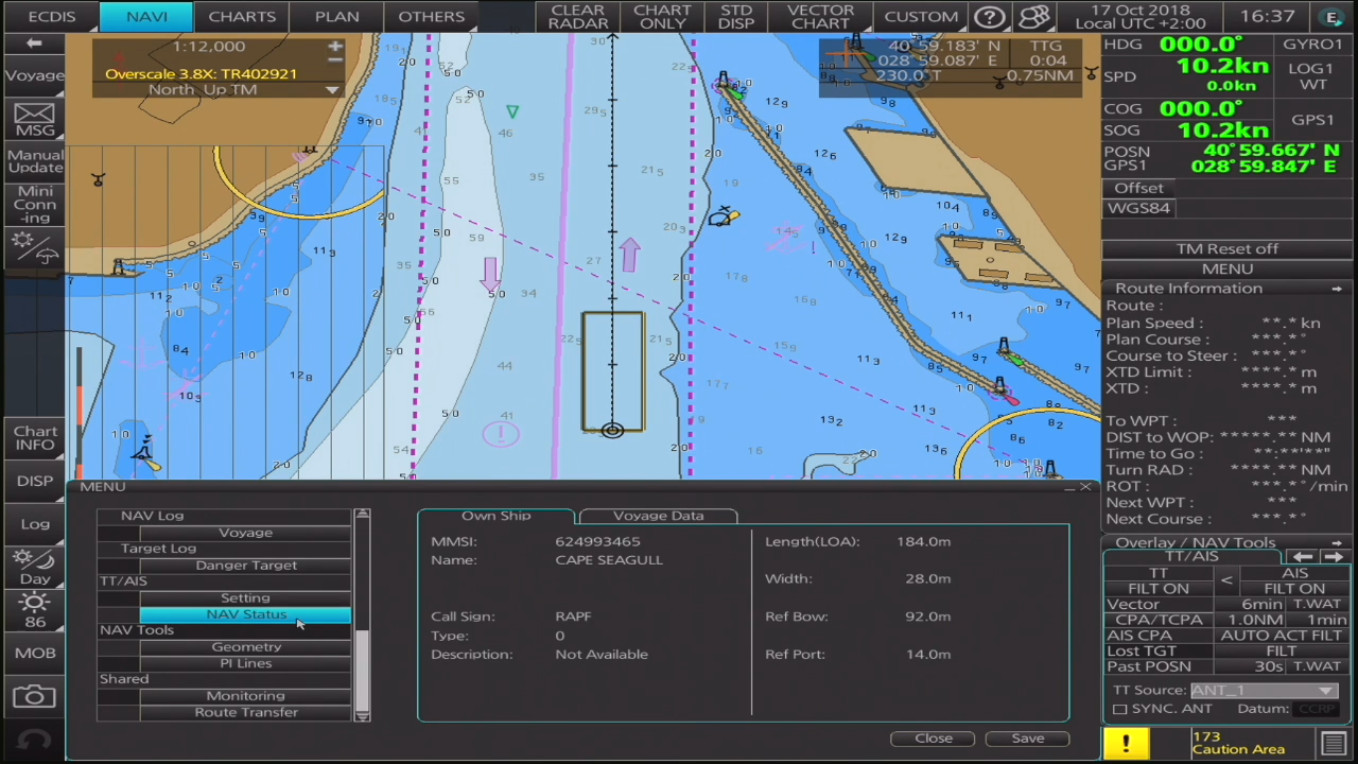1358x764 pixels.
Task: Open the yellow alert warning icon
Action: (1126, 743)
